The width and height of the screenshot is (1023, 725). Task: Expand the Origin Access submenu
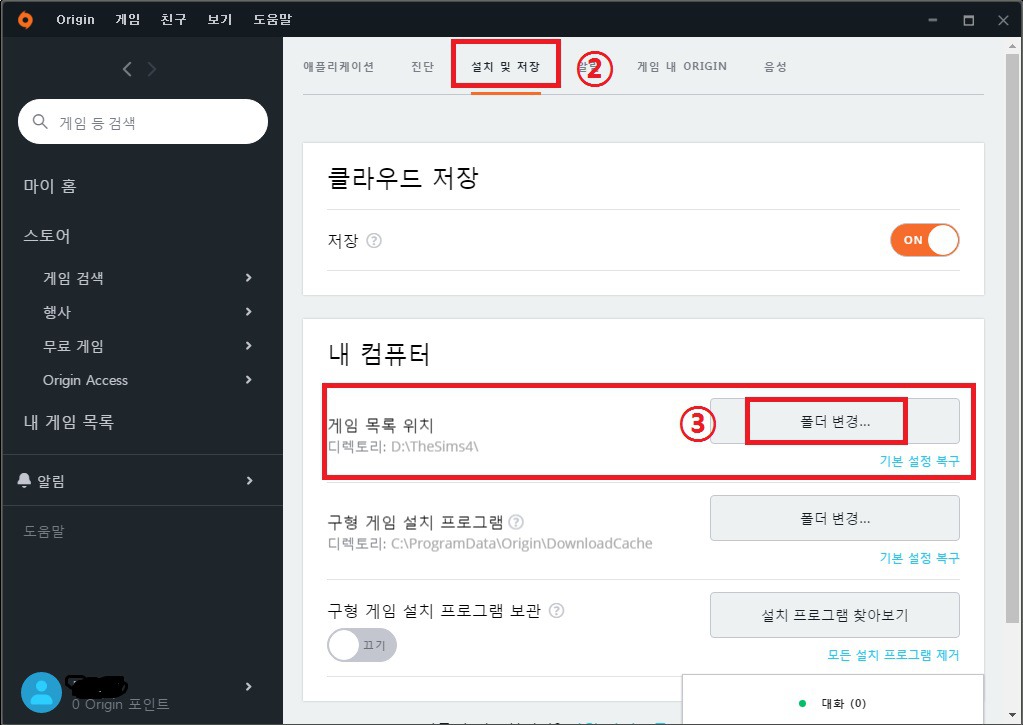pos(249,380)
